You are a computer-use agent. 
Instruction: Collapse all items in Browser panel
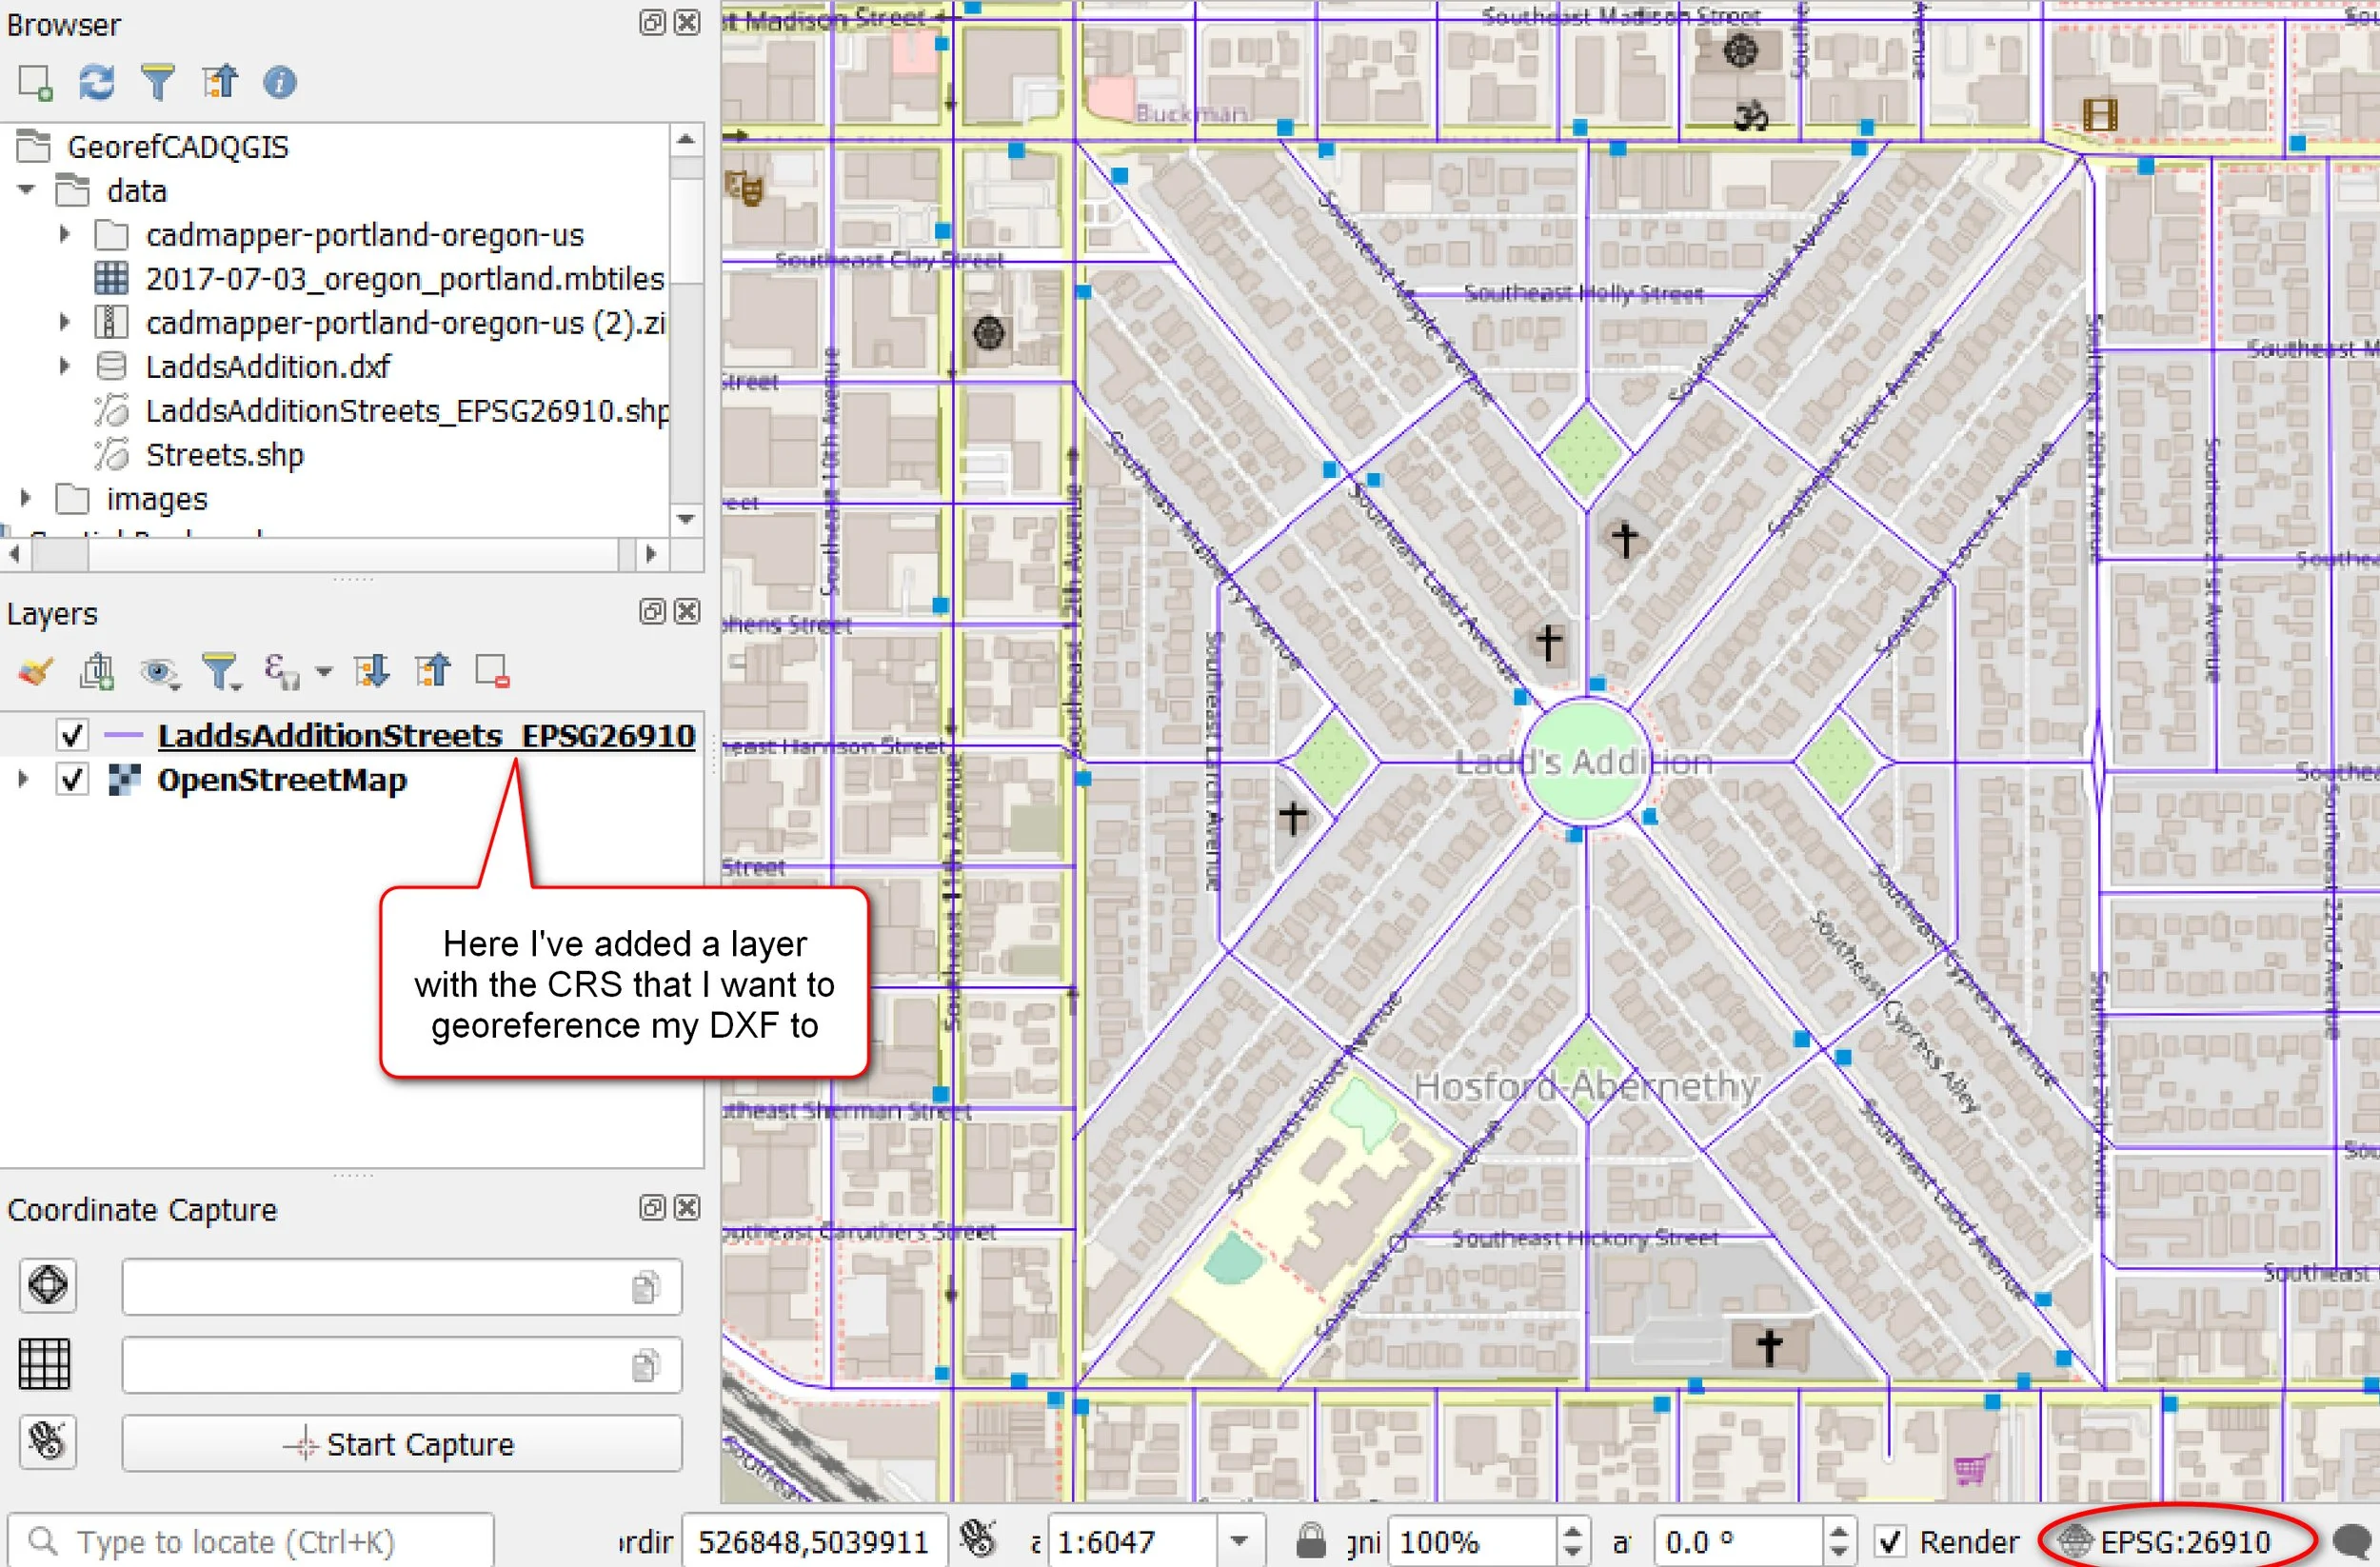click(219, 82)
